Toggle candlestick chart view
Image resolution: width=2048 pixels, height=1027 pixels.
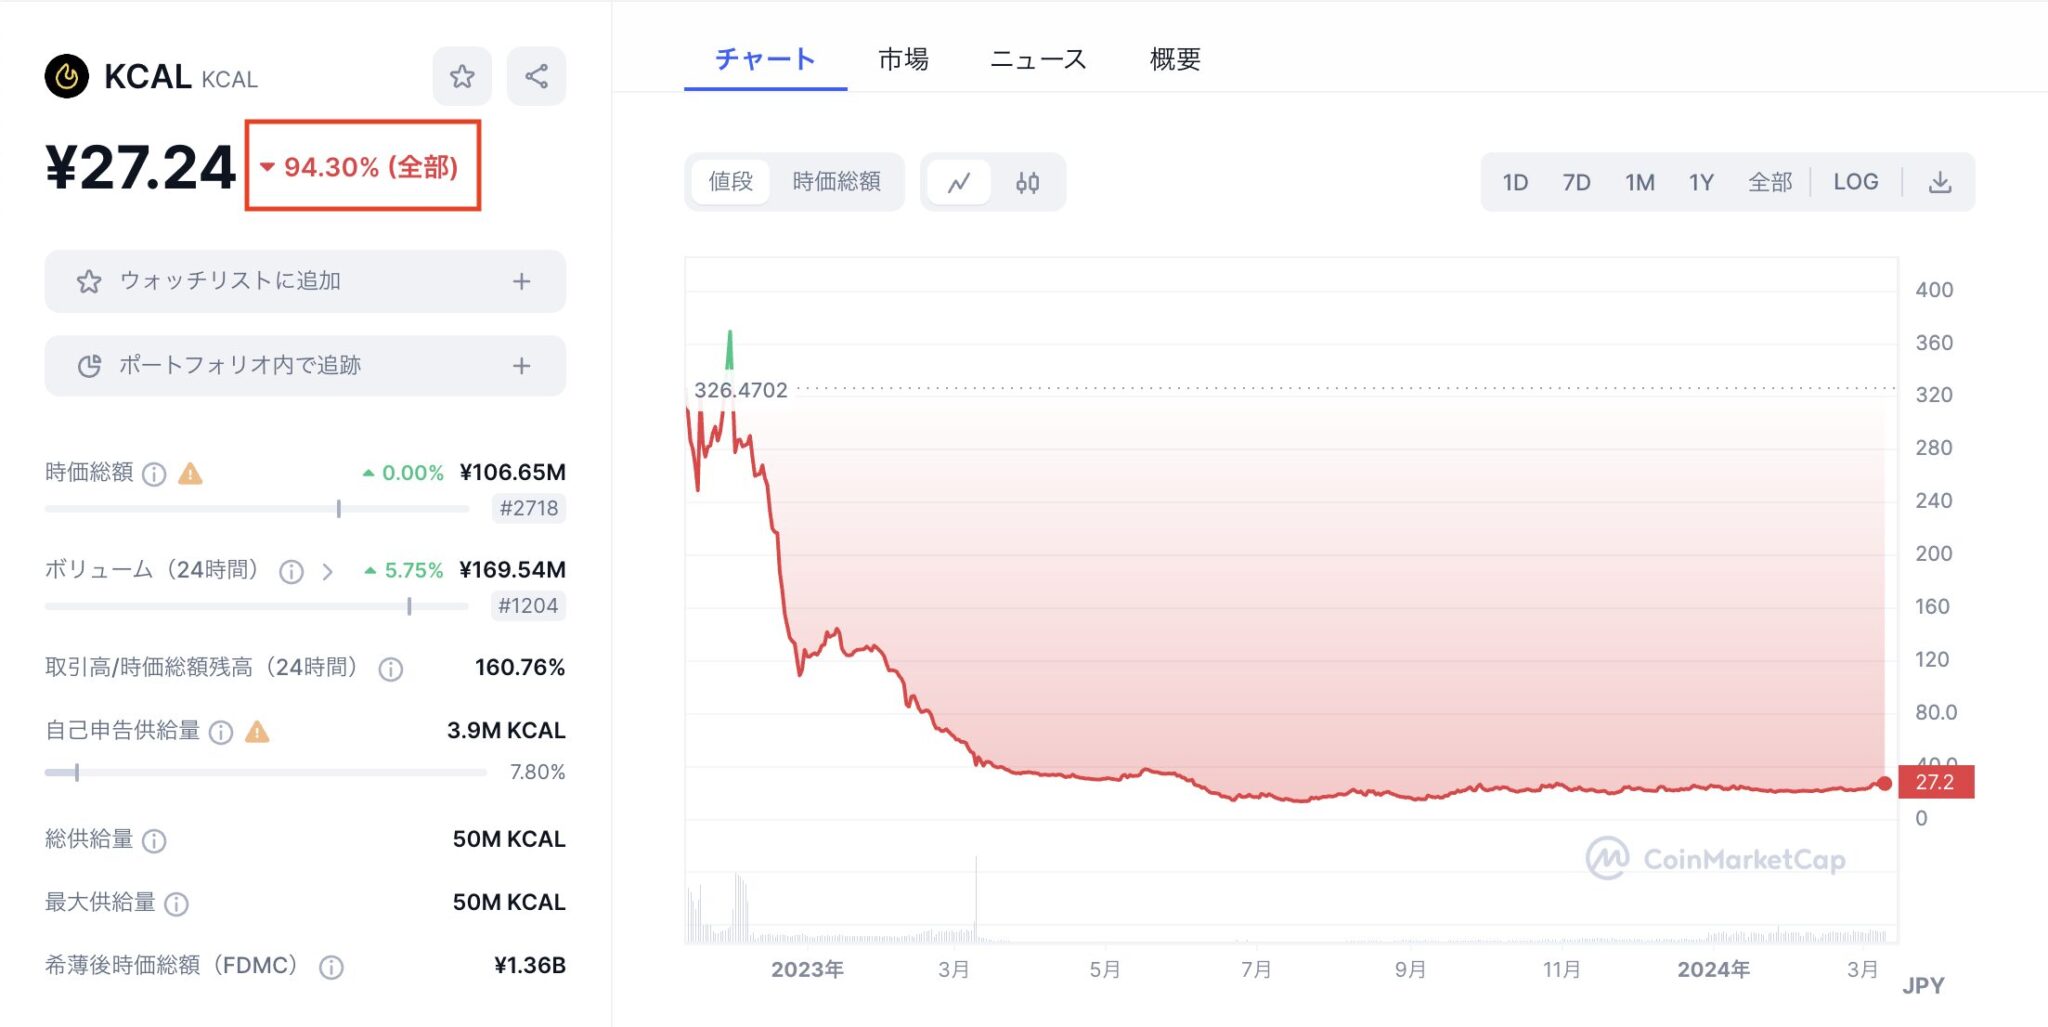[x=1028, y=181]
